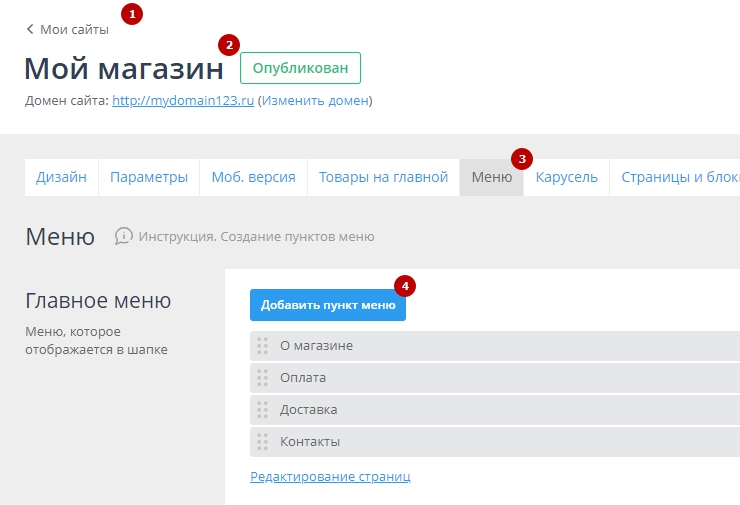Open the mydomain123.ru domain link
Viewport: 740px width, 505px height.
(x=183, y=101)
